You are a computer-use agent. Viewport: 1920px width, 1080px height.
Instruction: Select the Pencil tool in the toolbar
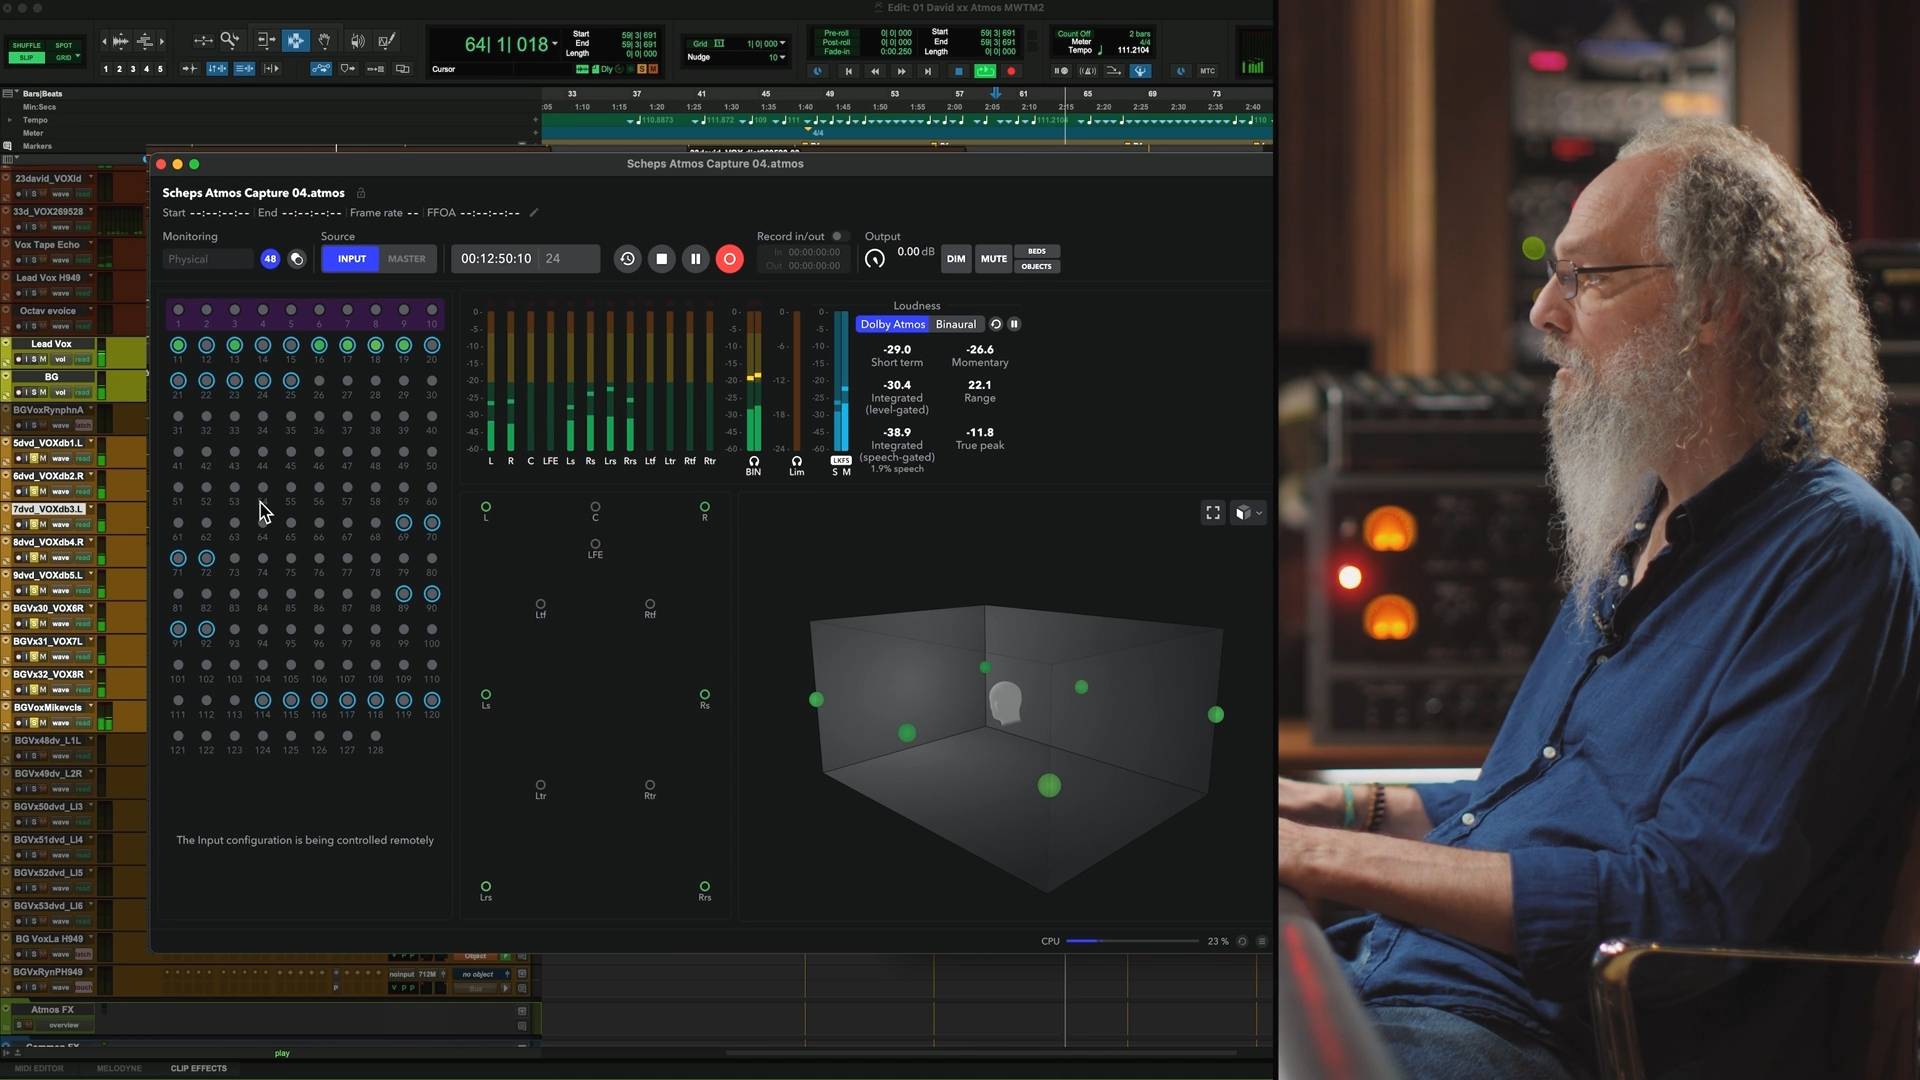click(x=387, y=41)
